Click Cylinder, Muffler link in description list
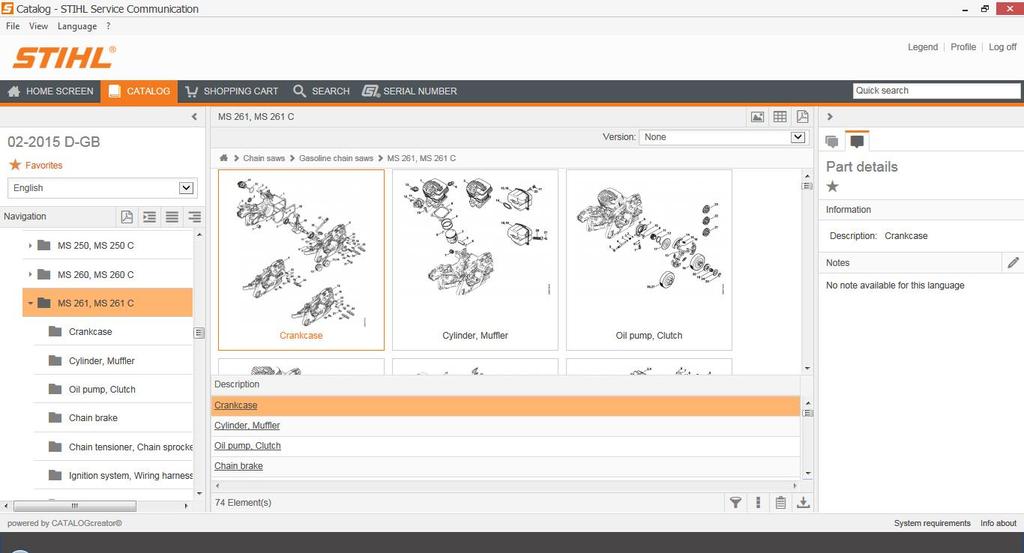 click(247, 426)
